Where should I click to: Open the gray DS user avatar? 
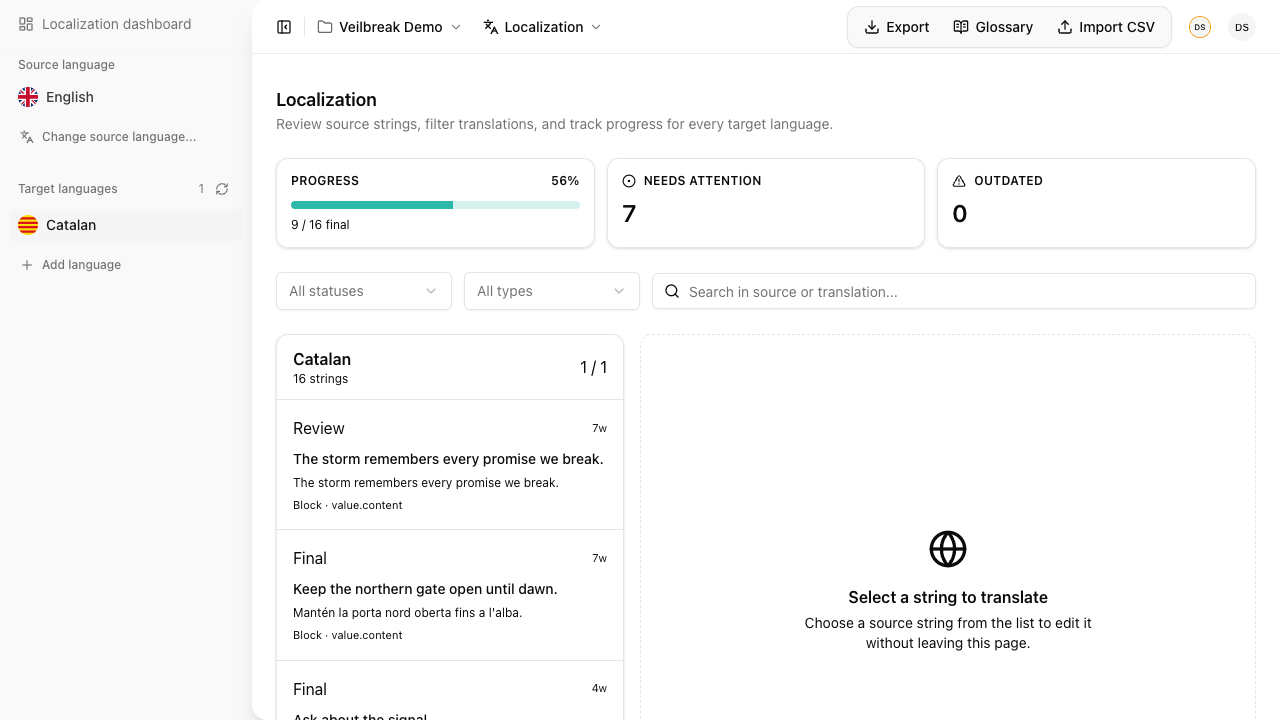[x=1242, y=27]
